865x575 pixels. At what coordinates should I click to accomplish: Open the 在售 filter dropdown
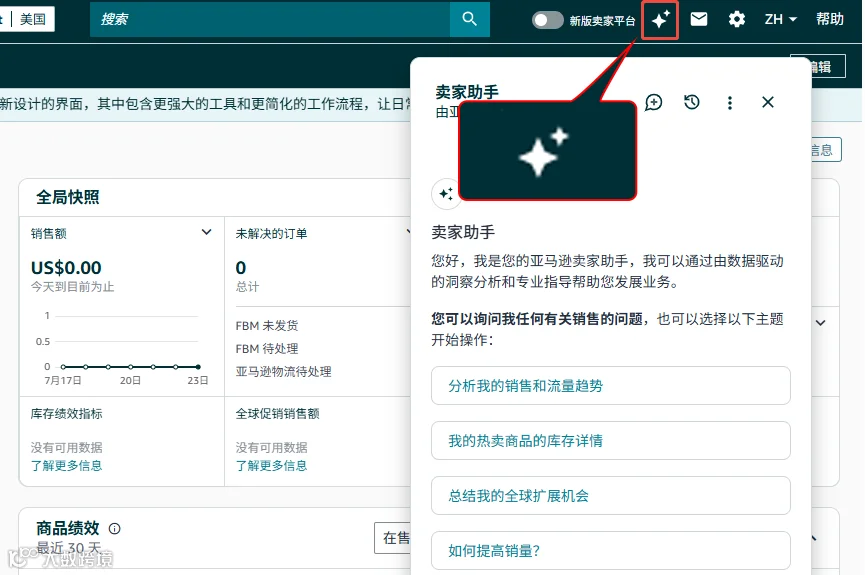click(394, 538)
